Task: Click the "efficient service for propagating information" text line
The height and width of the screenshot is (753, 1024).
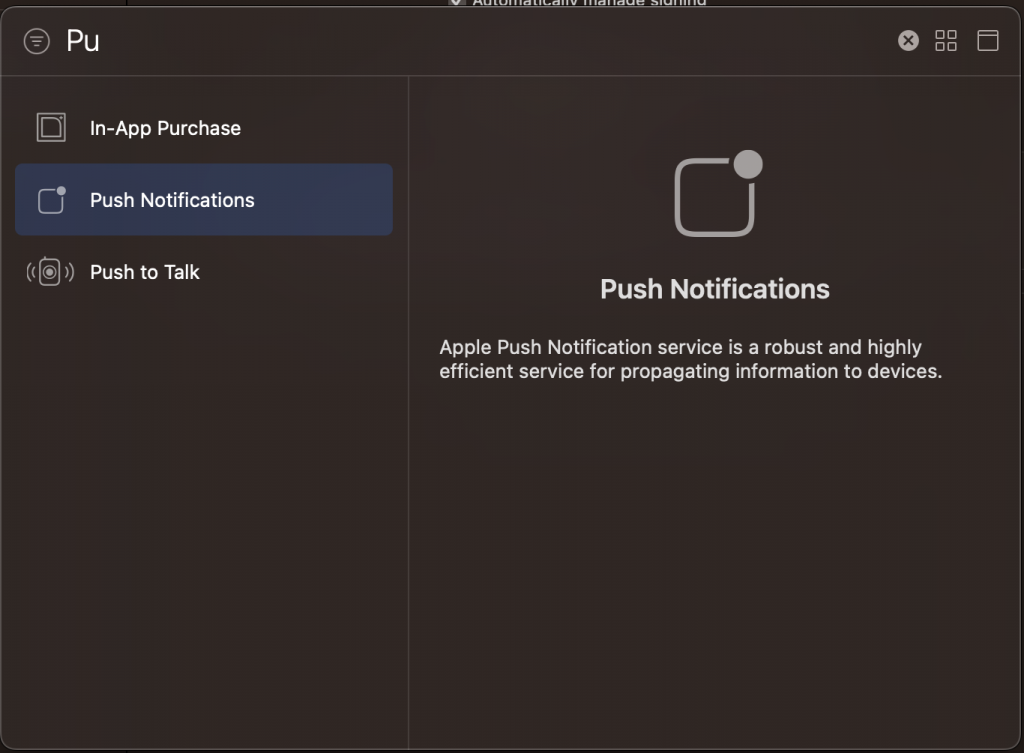Action: pos(690,372)
